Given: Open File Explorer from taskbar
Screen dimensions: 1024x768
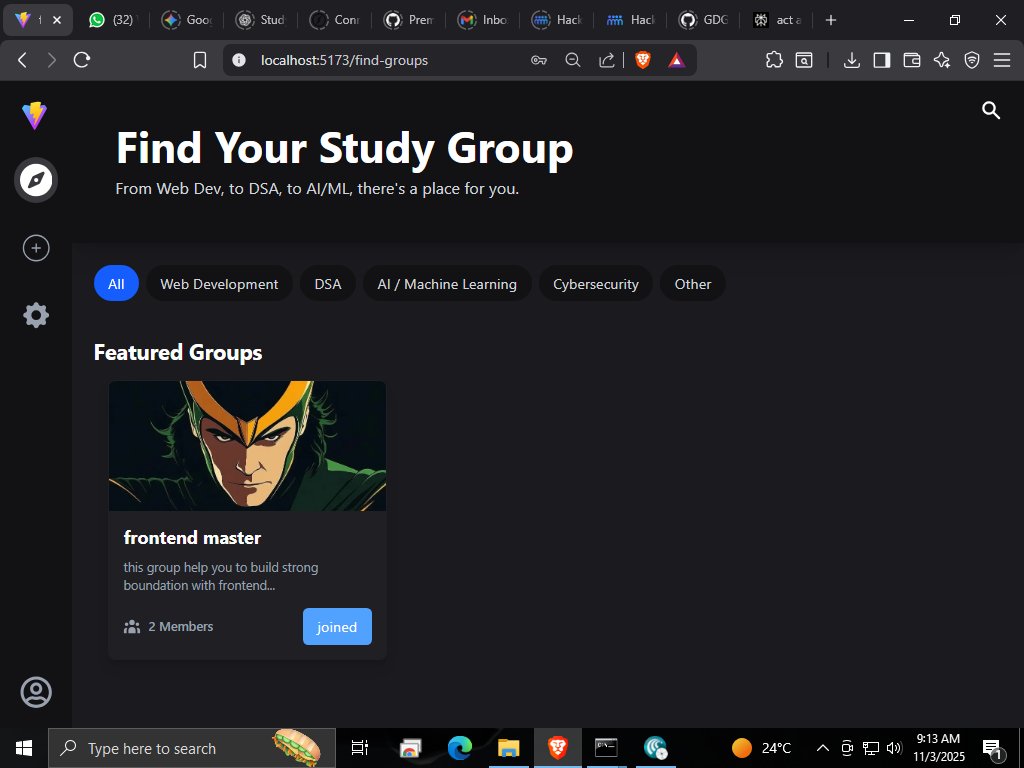Looking at the screenshot, I should [509, 748].
